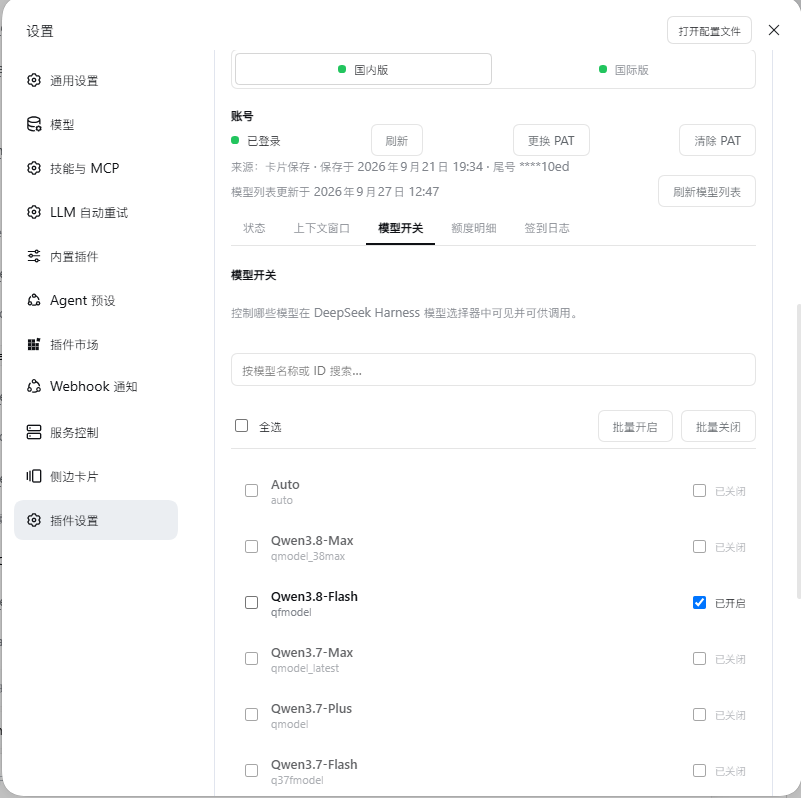
Task: Open 插件市场 in sidebar
Action: 96,344
